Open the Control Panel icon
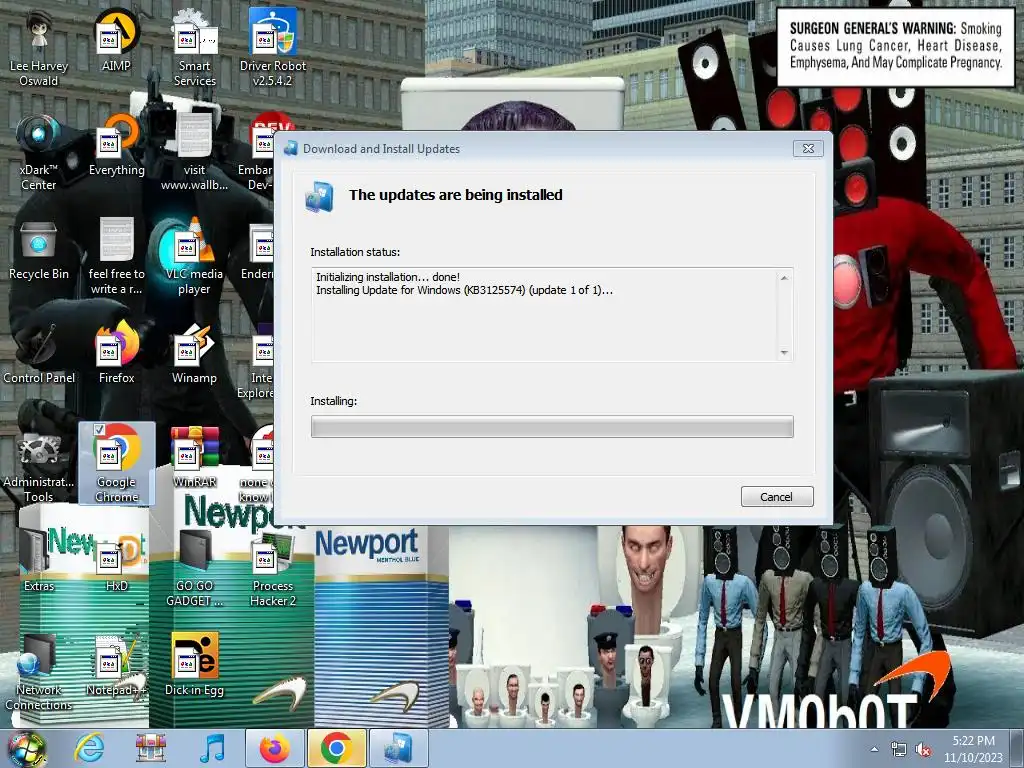Image resolution: width=1024 pixels, height=768 pixels. pos(39,353)
